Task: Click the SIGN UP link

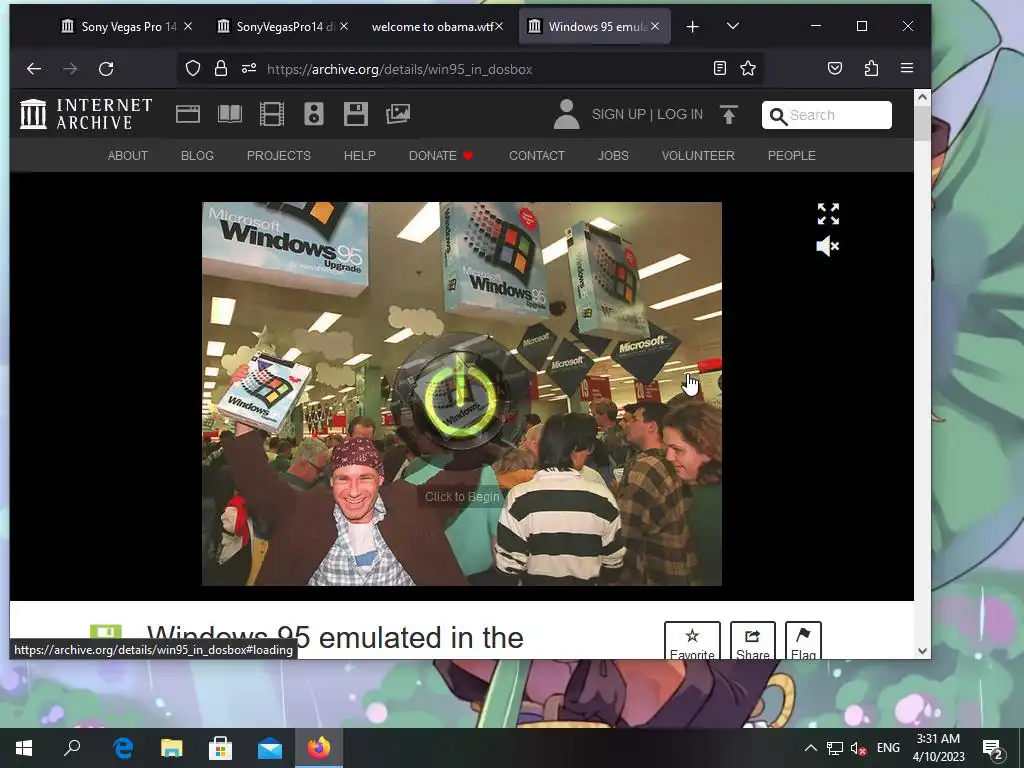Action: [x=618, y=114]
